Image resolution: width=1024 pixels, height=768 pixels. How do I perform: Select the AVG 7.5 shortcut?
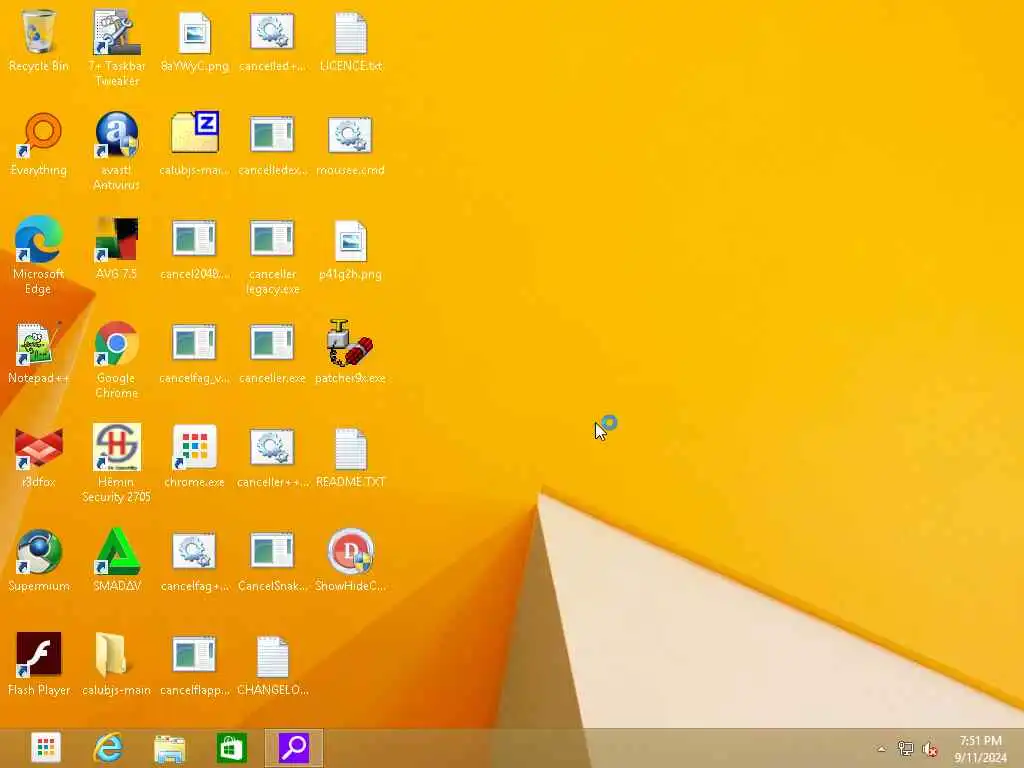click(116, 240)
